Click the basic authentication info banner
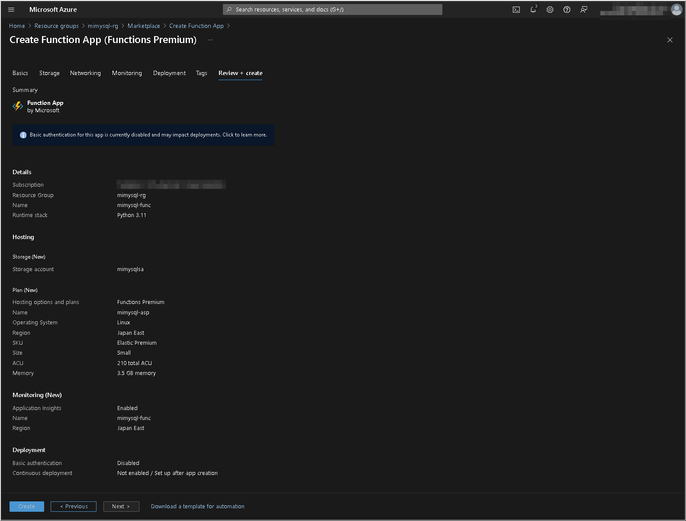This screenshot has width=686, height=521. [x=144, y=135]
